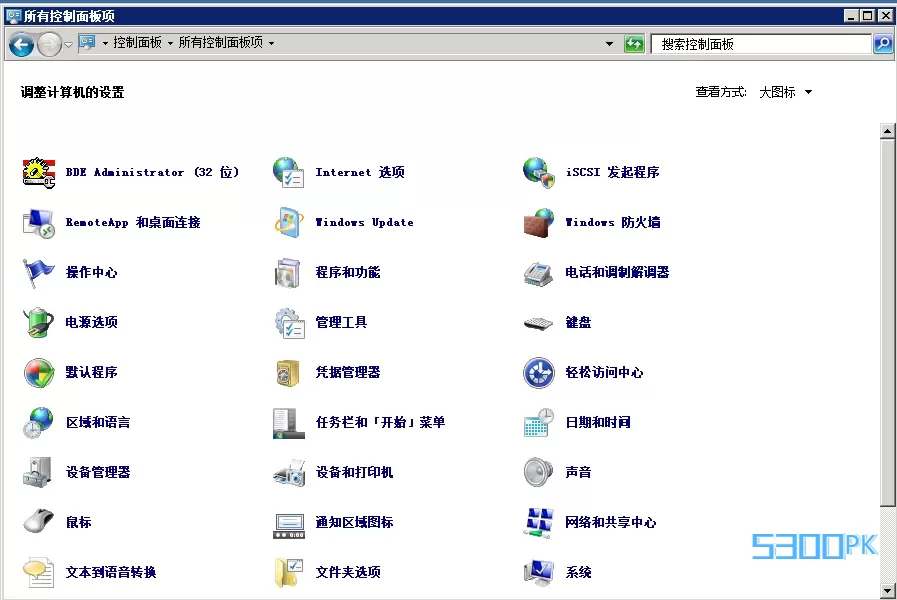Click the 搜索控制面板 search field
The image size is (897, 600).
(x=761, y=44)
